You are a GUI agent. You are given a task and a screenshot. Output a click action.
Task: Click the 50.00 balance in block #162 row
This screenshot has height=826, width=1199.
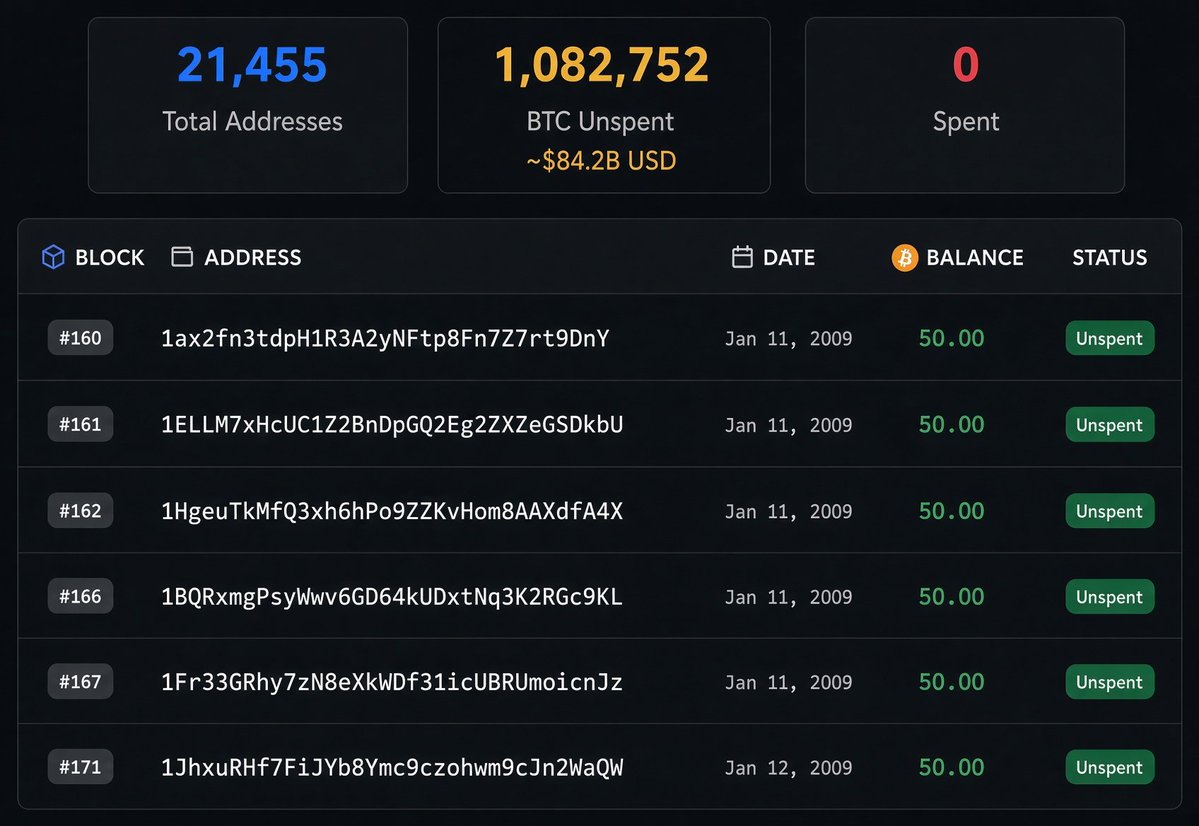coord(951,511)
